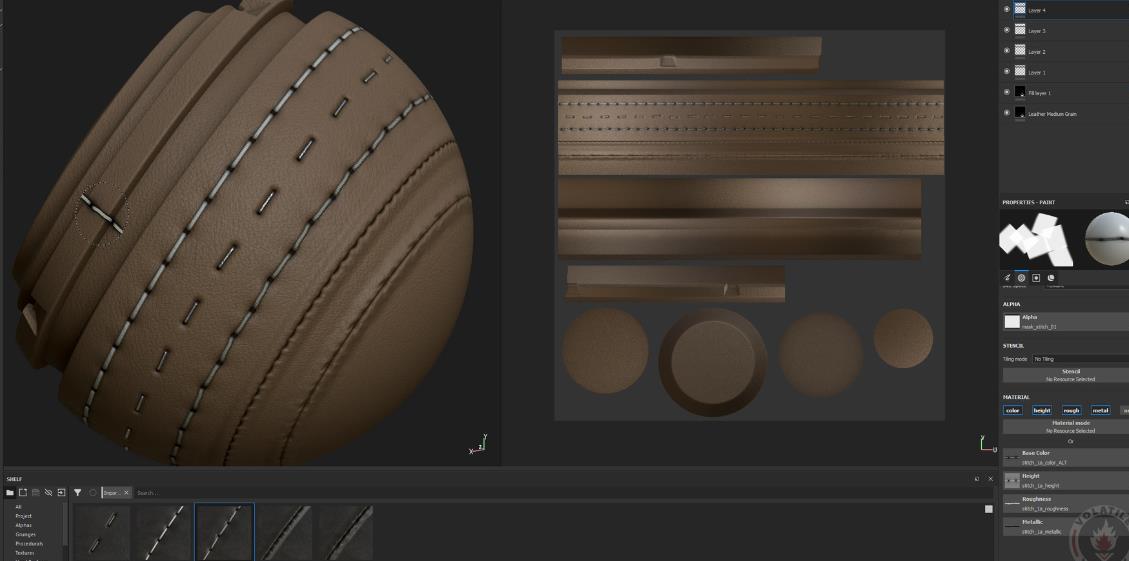Screen dimensions: 1129x561
Task: Select the alpha settings icon in Properties
Action: pyautogui.click(x=1021, y=278)
